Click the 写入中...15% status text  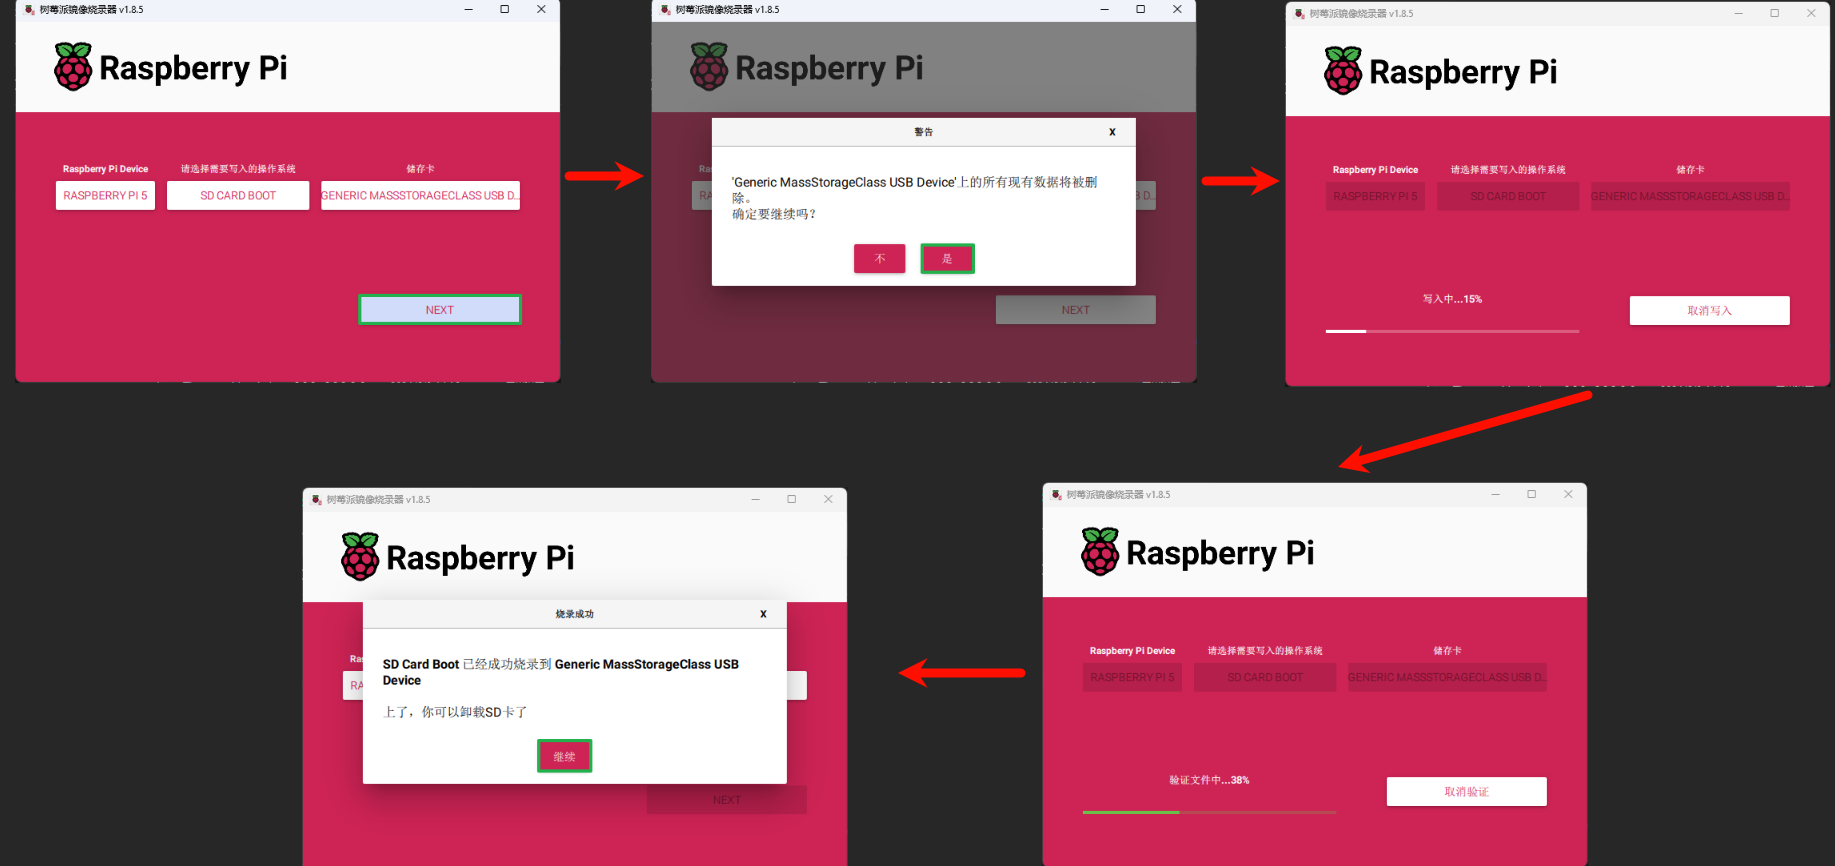(1452, 299)
